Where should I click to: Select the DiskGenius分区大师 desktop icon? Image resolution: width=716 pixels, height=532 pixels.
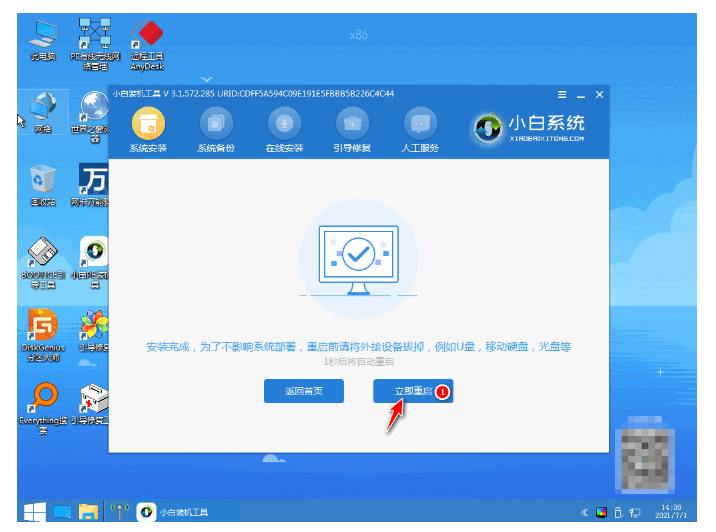point(43,335)
